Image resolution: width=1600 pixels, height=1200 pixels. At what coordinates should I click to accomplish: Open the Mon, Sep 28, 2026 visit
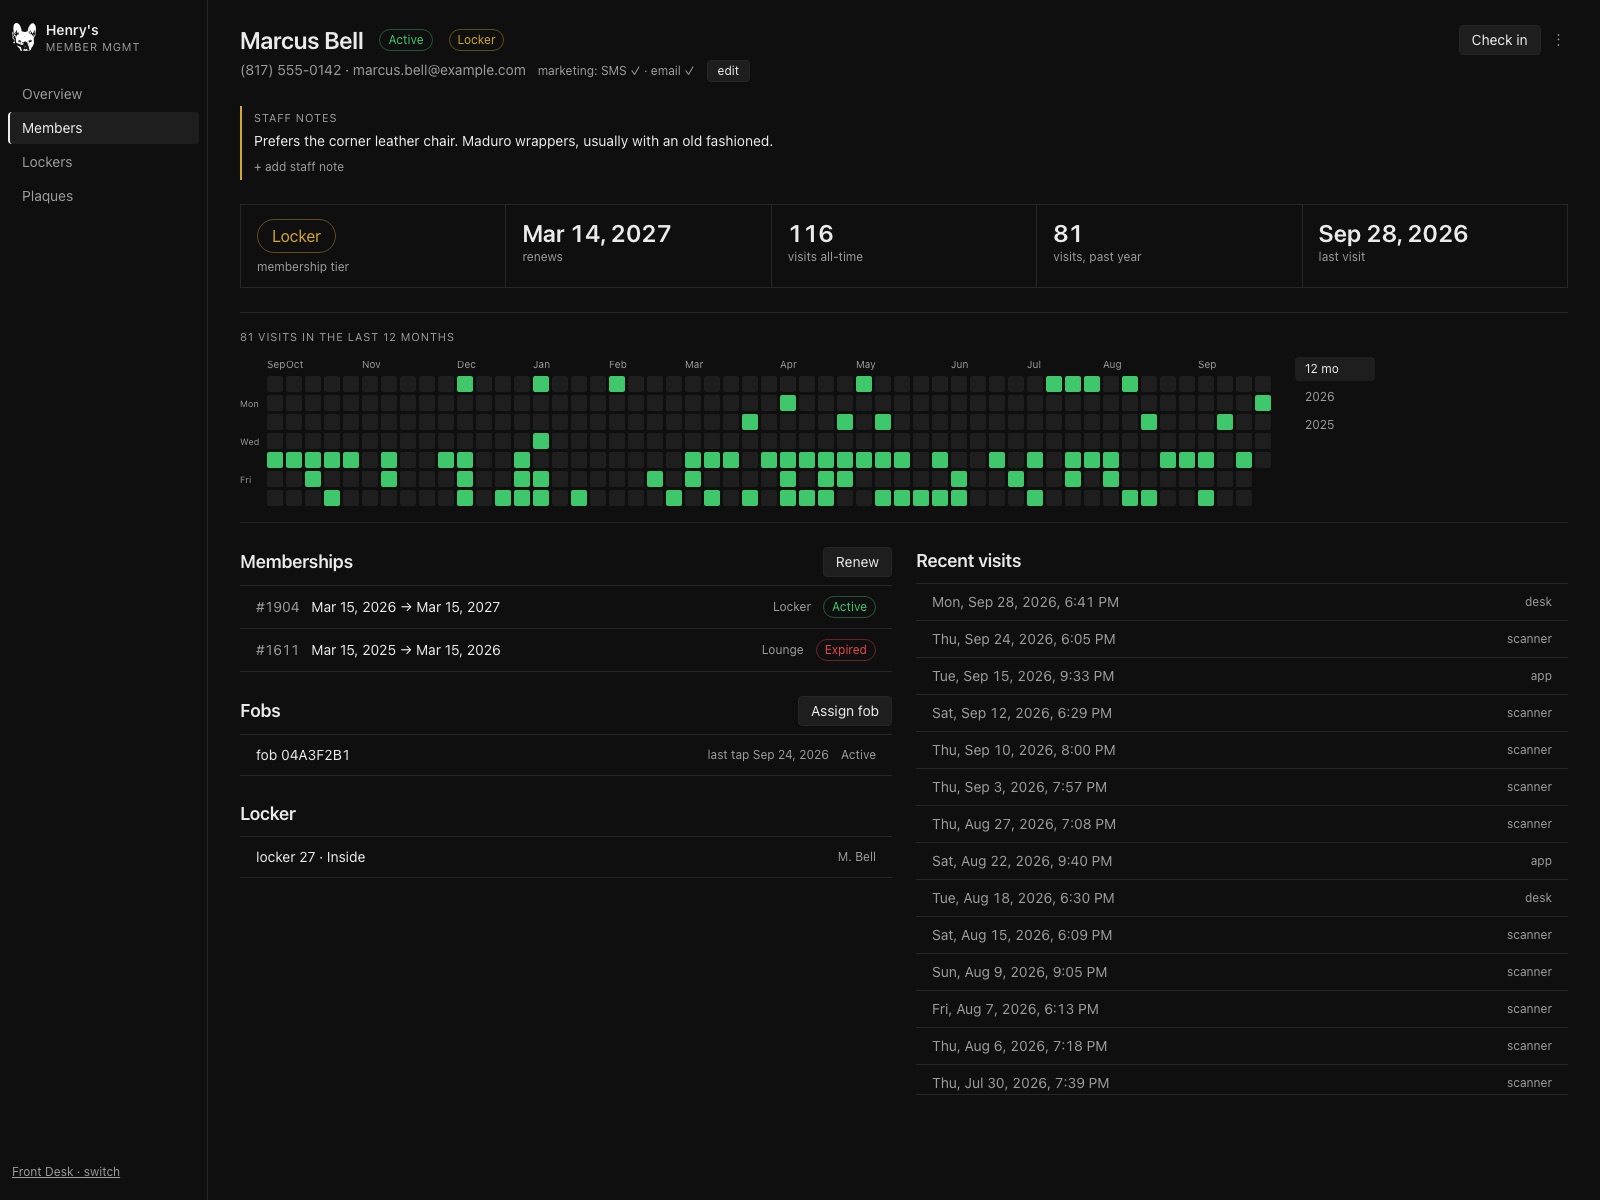coord(1242,602)
